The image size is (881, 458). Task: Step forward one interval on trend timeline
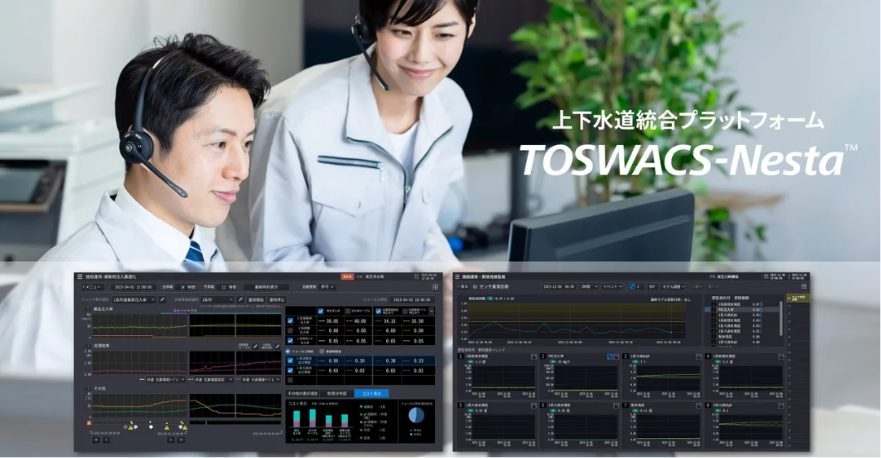tap(170, 440)
